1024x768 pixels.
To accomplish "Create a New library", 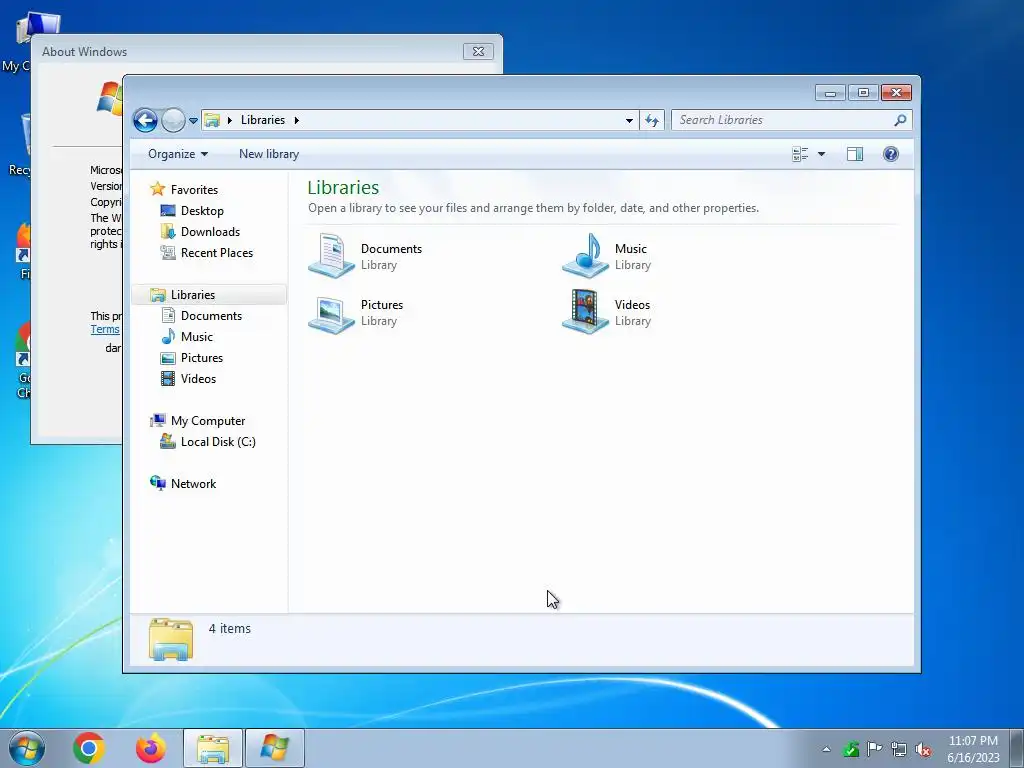I will coord(268,154).
